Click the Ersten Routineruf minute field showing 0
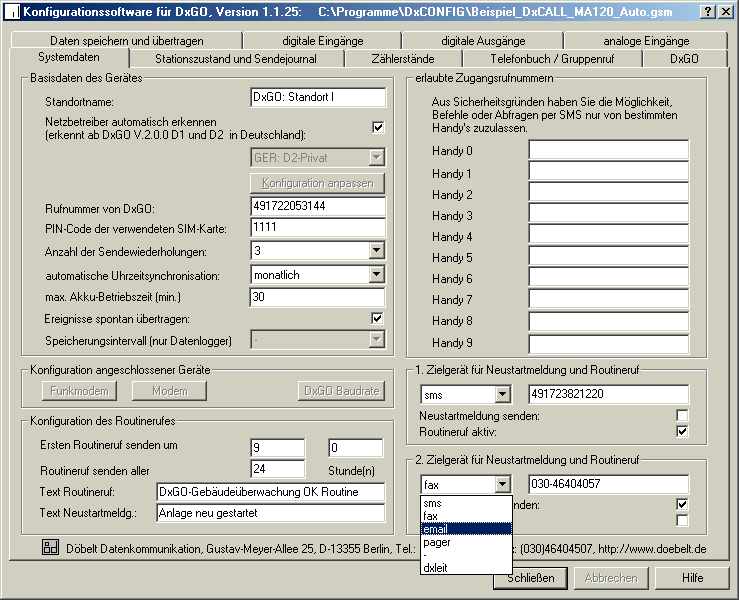Viewport: 739px width, 600px height. pyautogui.click(x=356, y=448)
